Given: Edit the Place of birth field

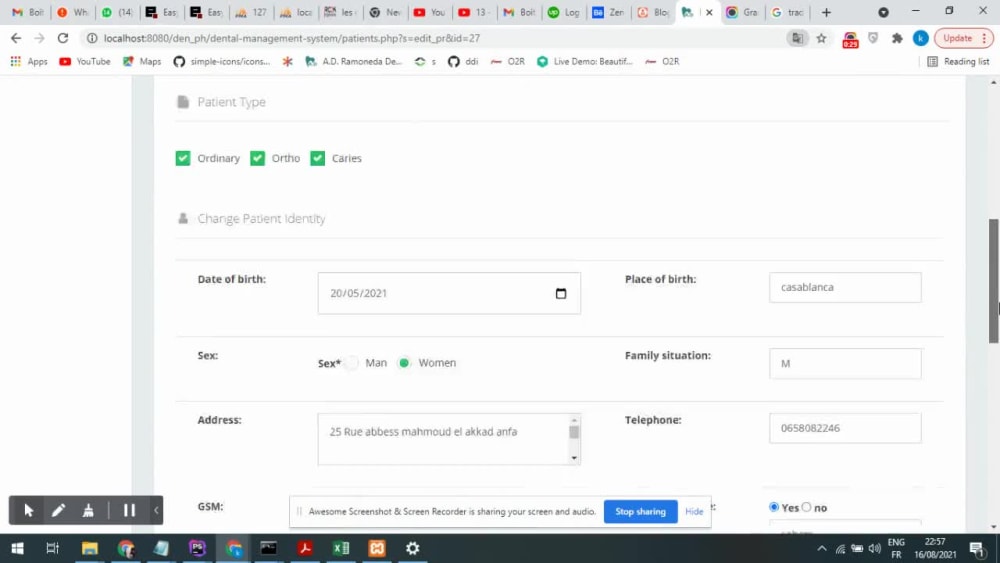Looking at the screenshot, I should (x=845, y=288).
